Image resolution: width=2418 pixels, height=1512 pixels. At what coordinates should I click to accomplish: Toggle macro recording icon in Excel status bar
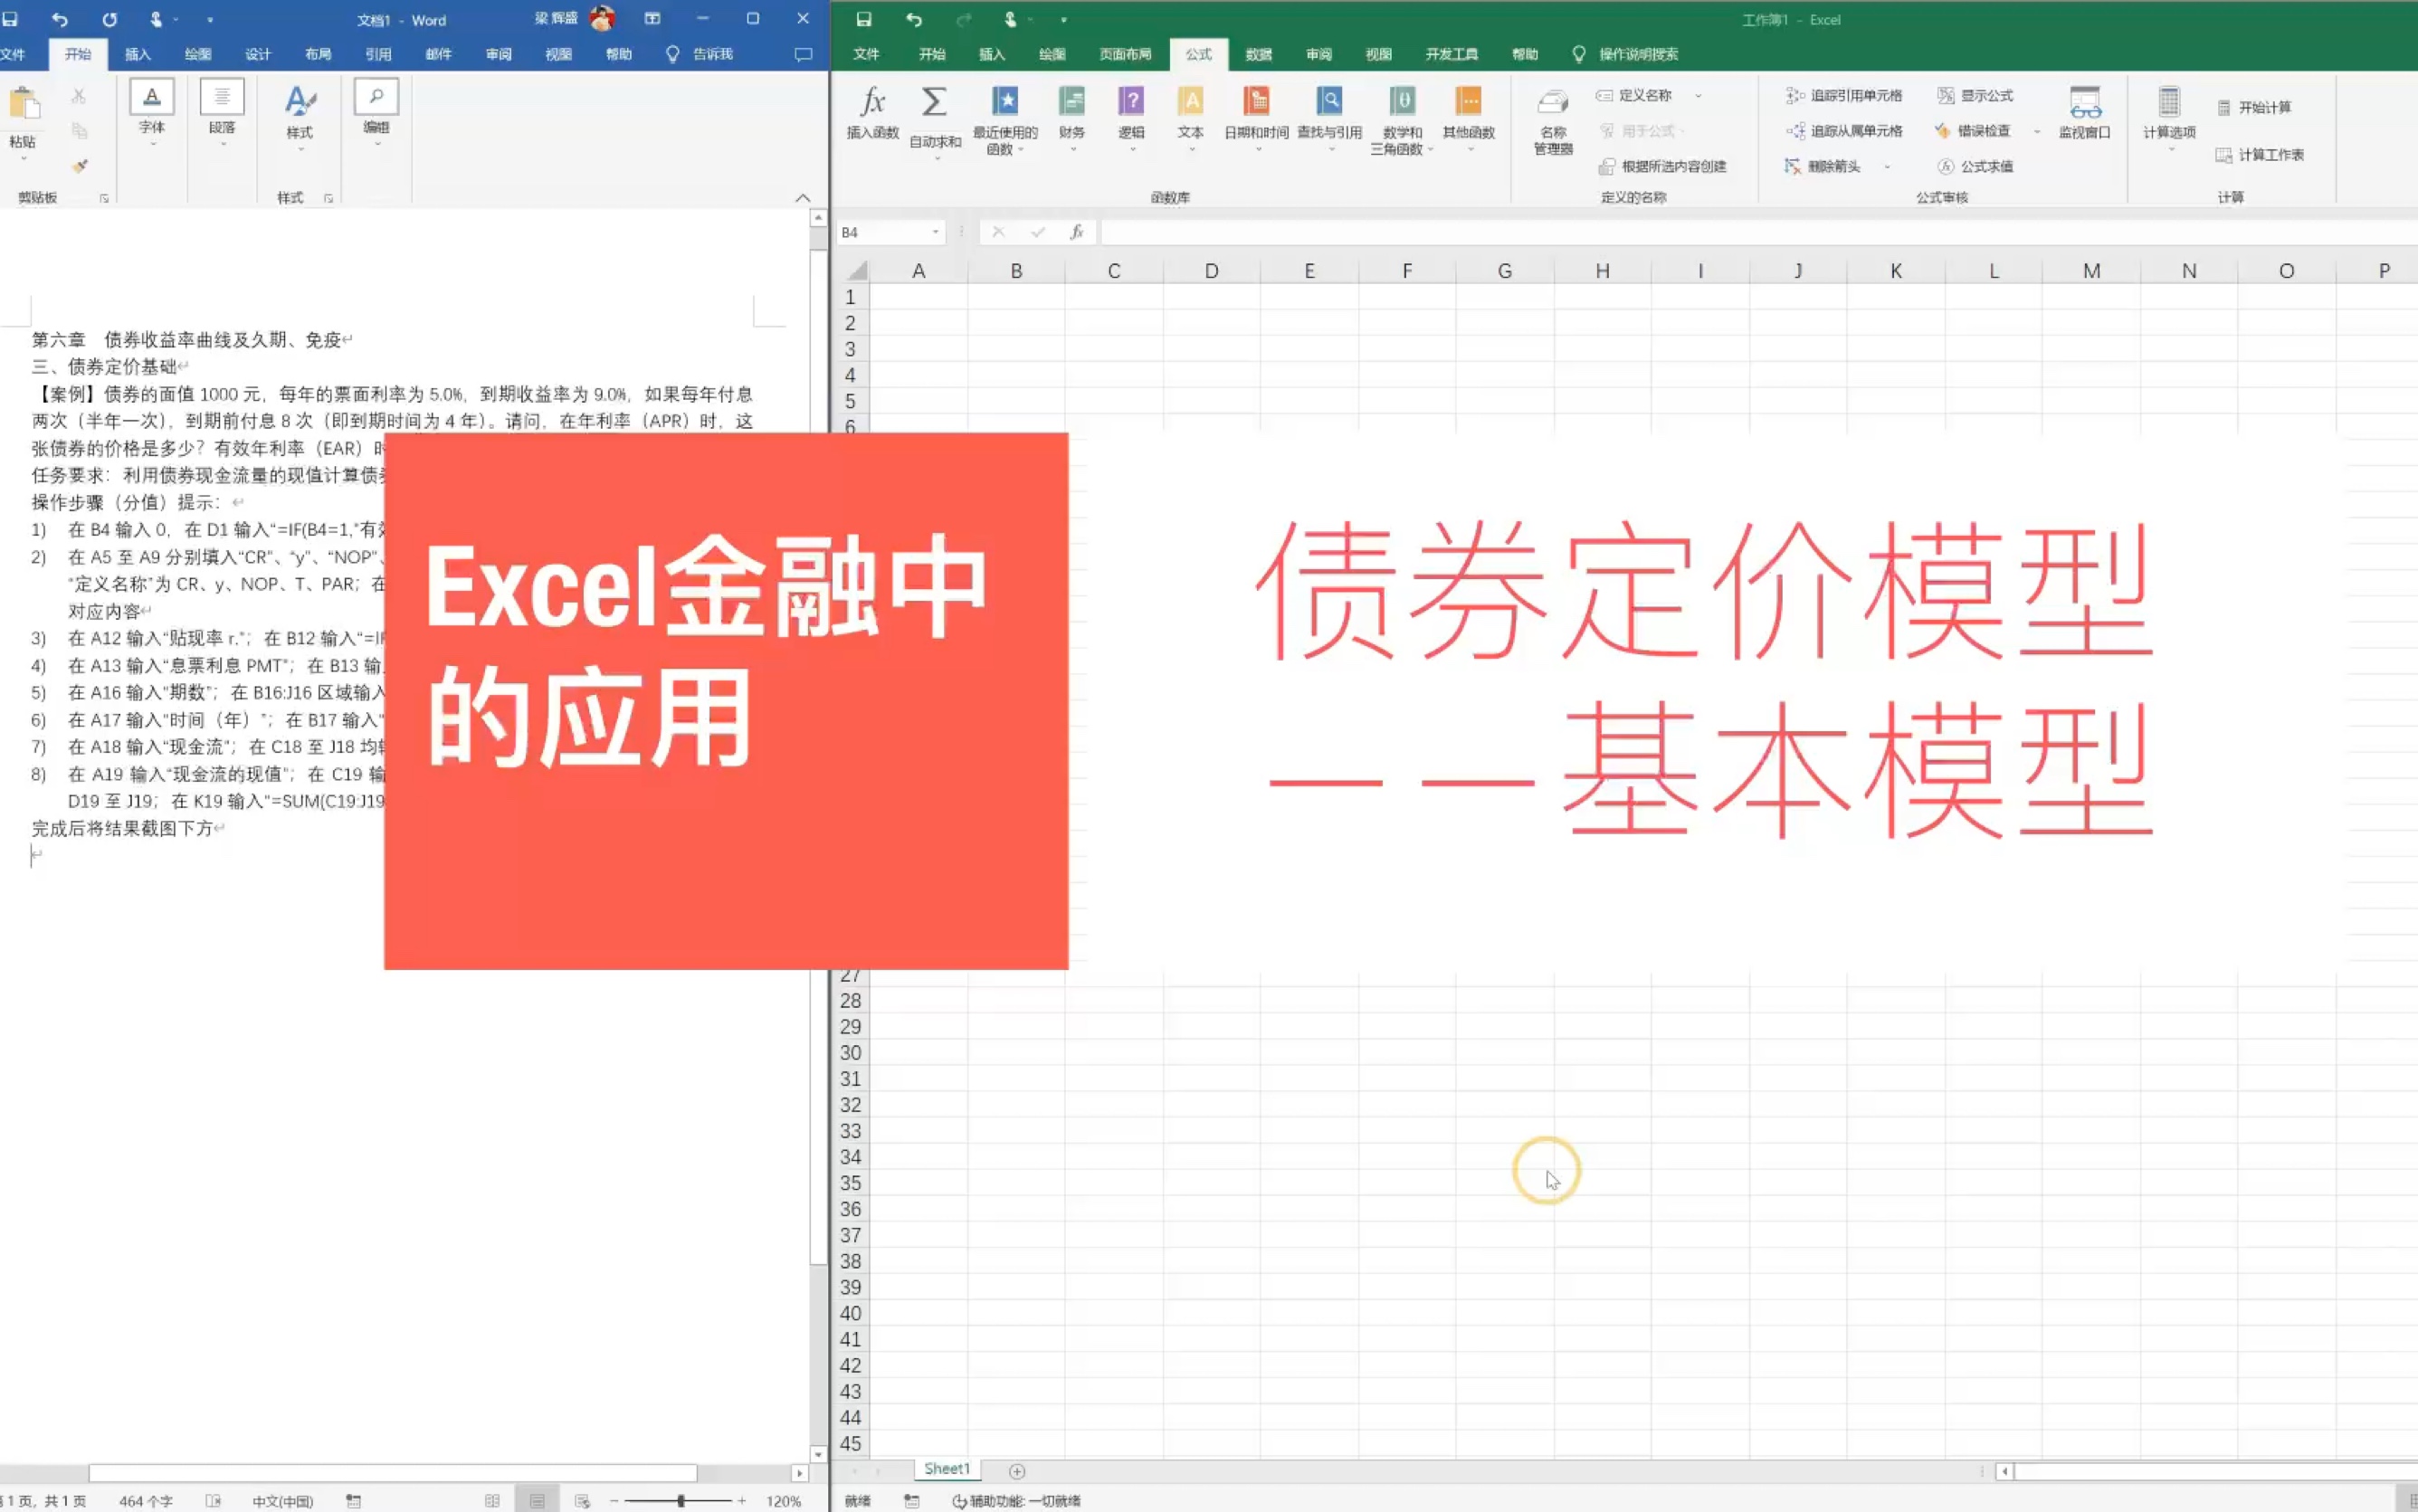tap(912, 1501)
